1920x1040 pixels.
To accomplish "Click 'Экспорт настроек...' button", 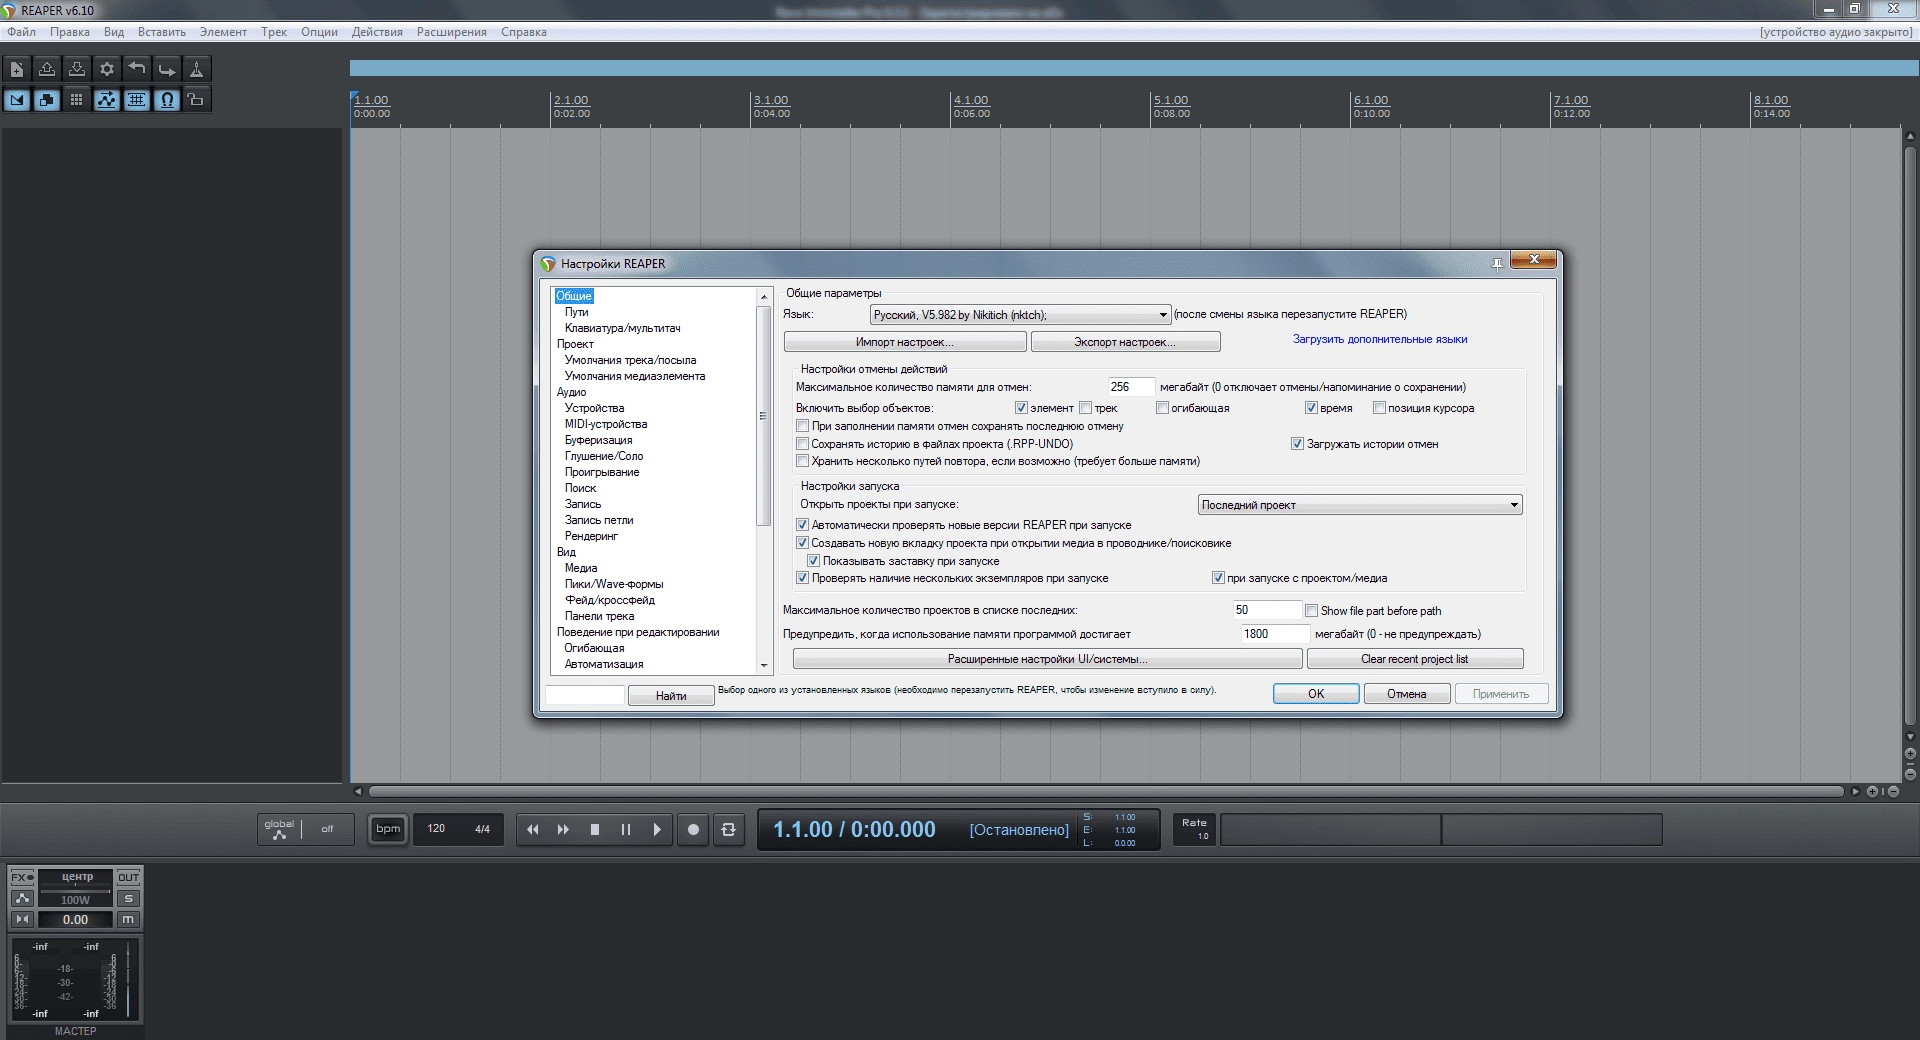I will [1125, 342].
